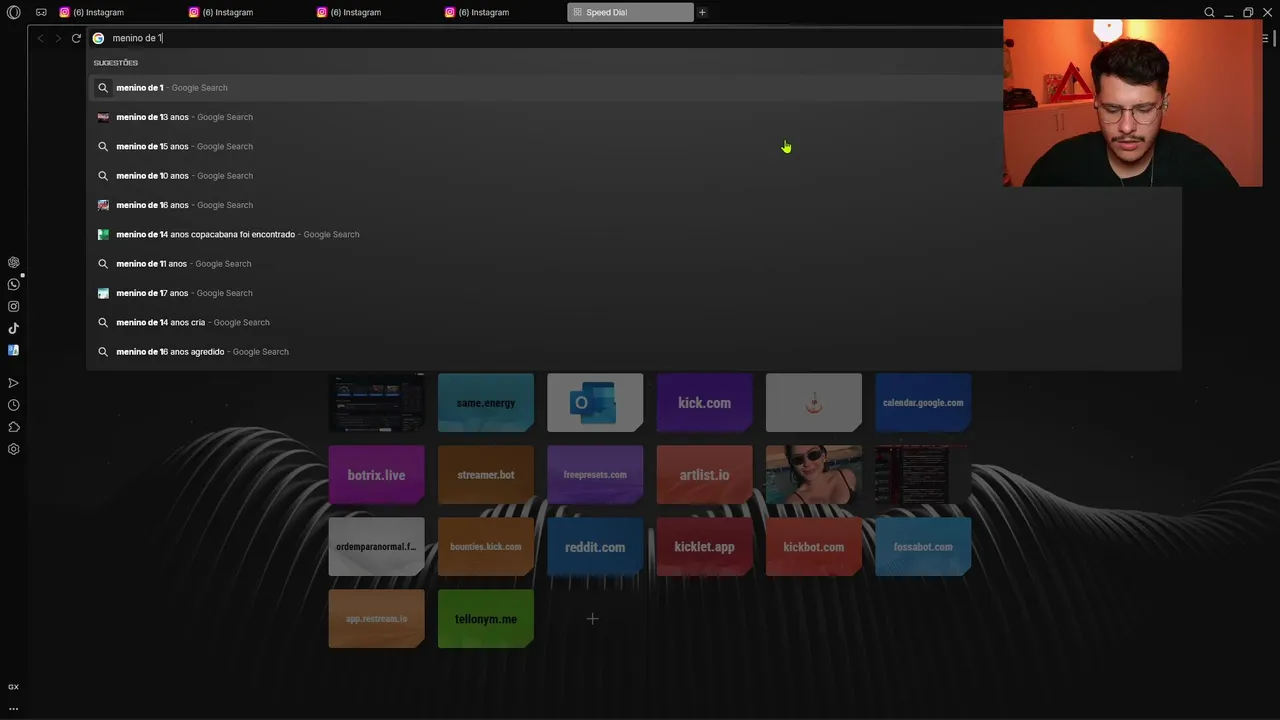The width and height of the screenshot is (1280, 720).
Task: Open calendar.google.com speed dial tile
Action: point(923,403)
